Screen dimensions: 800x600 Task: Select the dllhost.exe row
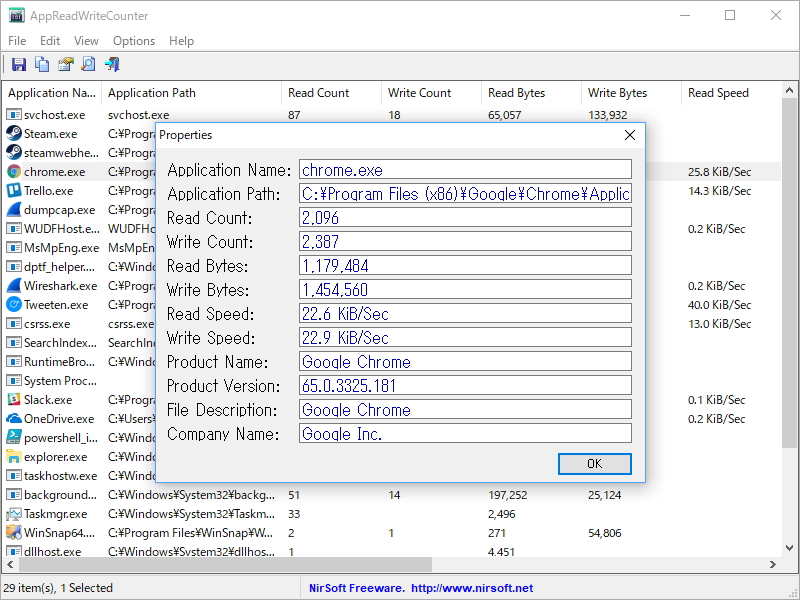[x=392, y=552]
